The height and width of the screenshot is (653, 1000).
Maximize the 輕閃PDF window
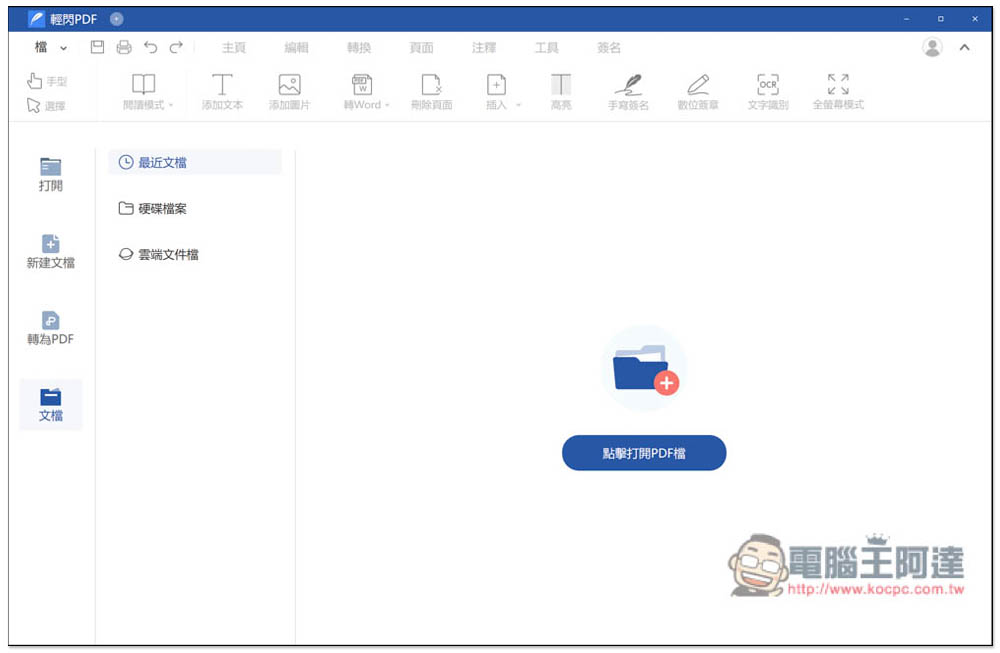[x=941, y=19]
